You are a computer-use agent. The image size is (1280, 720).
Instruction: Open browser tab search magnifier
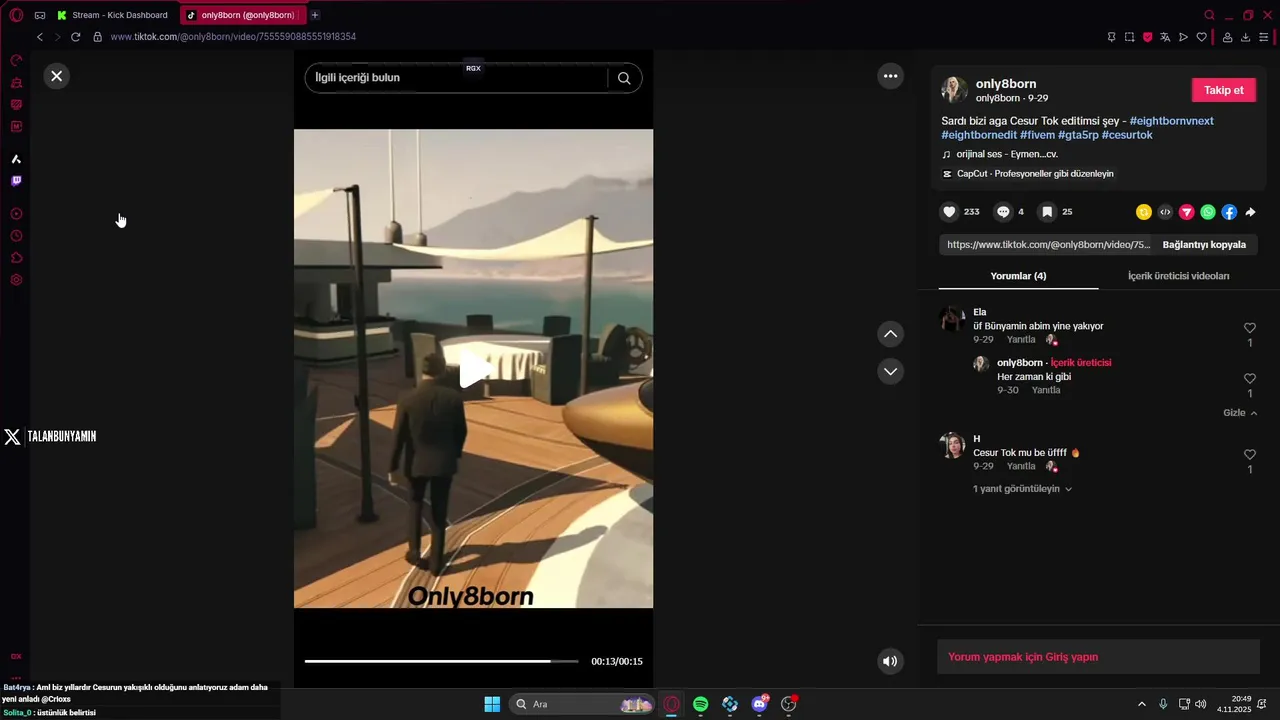[1209, 15]
